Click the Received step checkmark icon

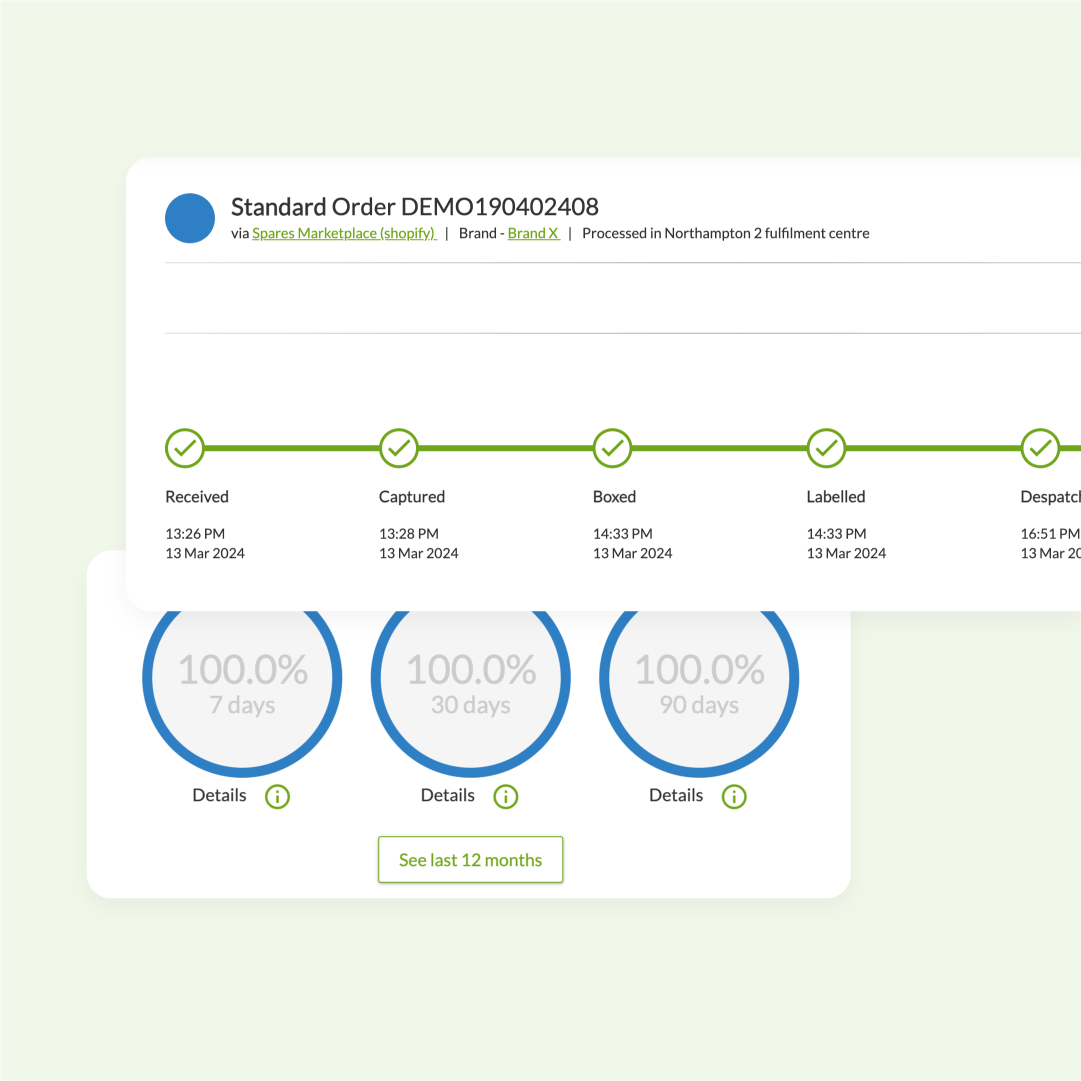click(x=185, y=448)
